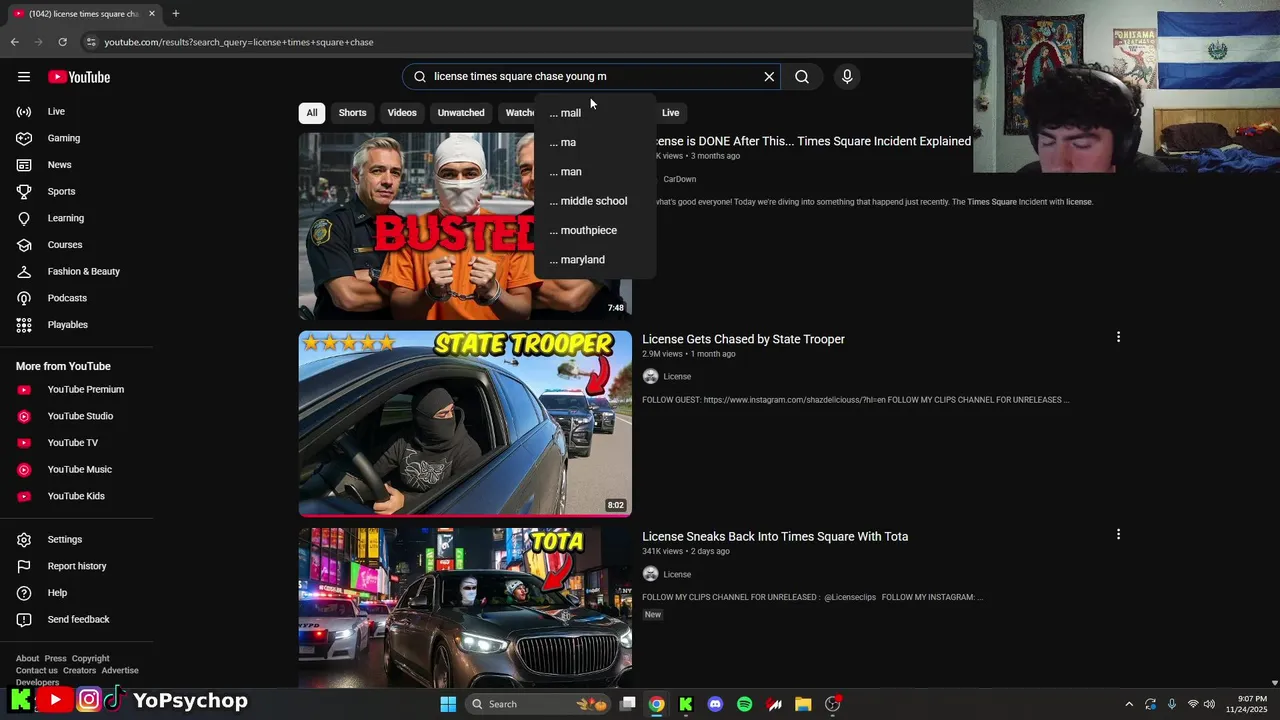Open Discord from the taskbar
The height and width of the screenshot is (720, 1280).
(715, 704)
